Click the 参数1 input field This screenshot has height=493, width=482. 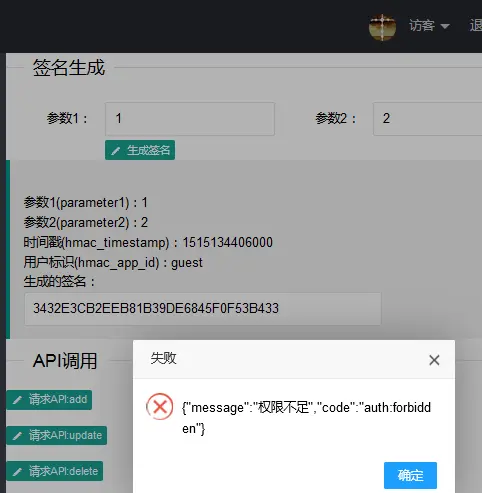tap(190, 119)
